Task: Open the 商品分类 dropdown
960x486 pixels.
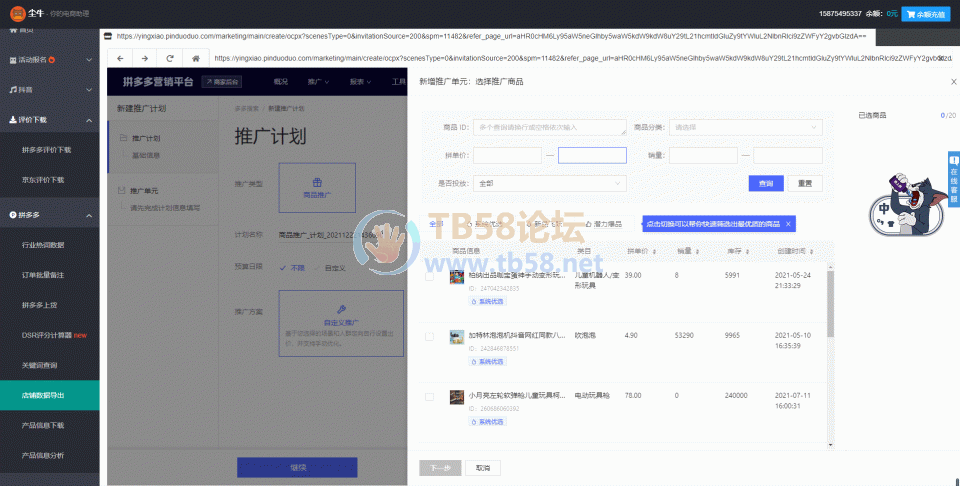Action: (x=746, y=127)
